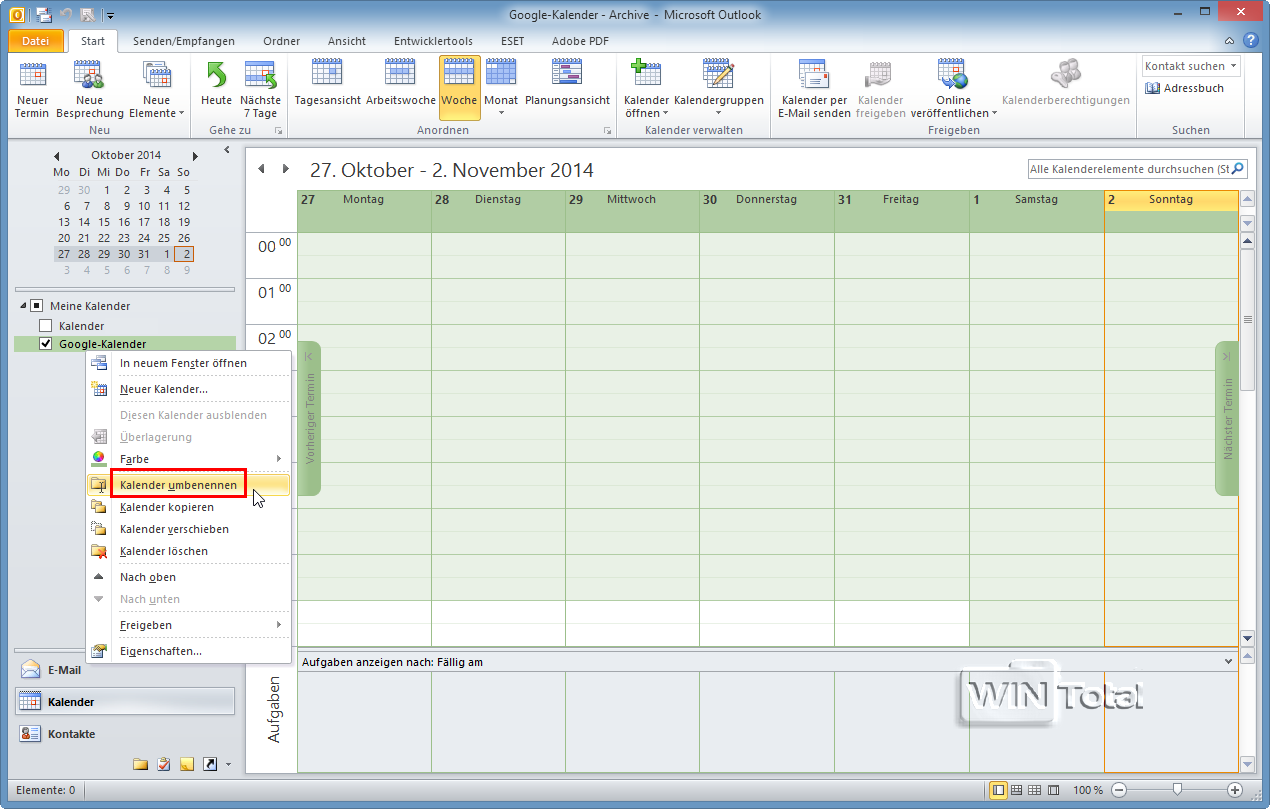Screen dimensions: 1270x809
Task: Collapse Meine Kalender group triangle
Action: pyautogui.click(x=22, y=306)
